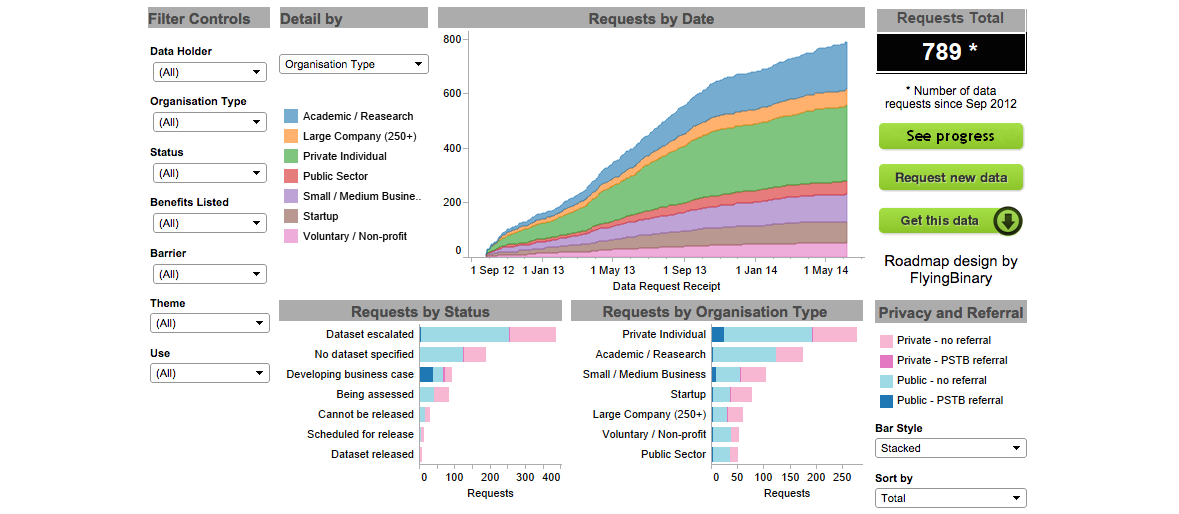Select the Startup legend swatch
The width and height of the screenshot is (1179, 514).
pos(291,216)
